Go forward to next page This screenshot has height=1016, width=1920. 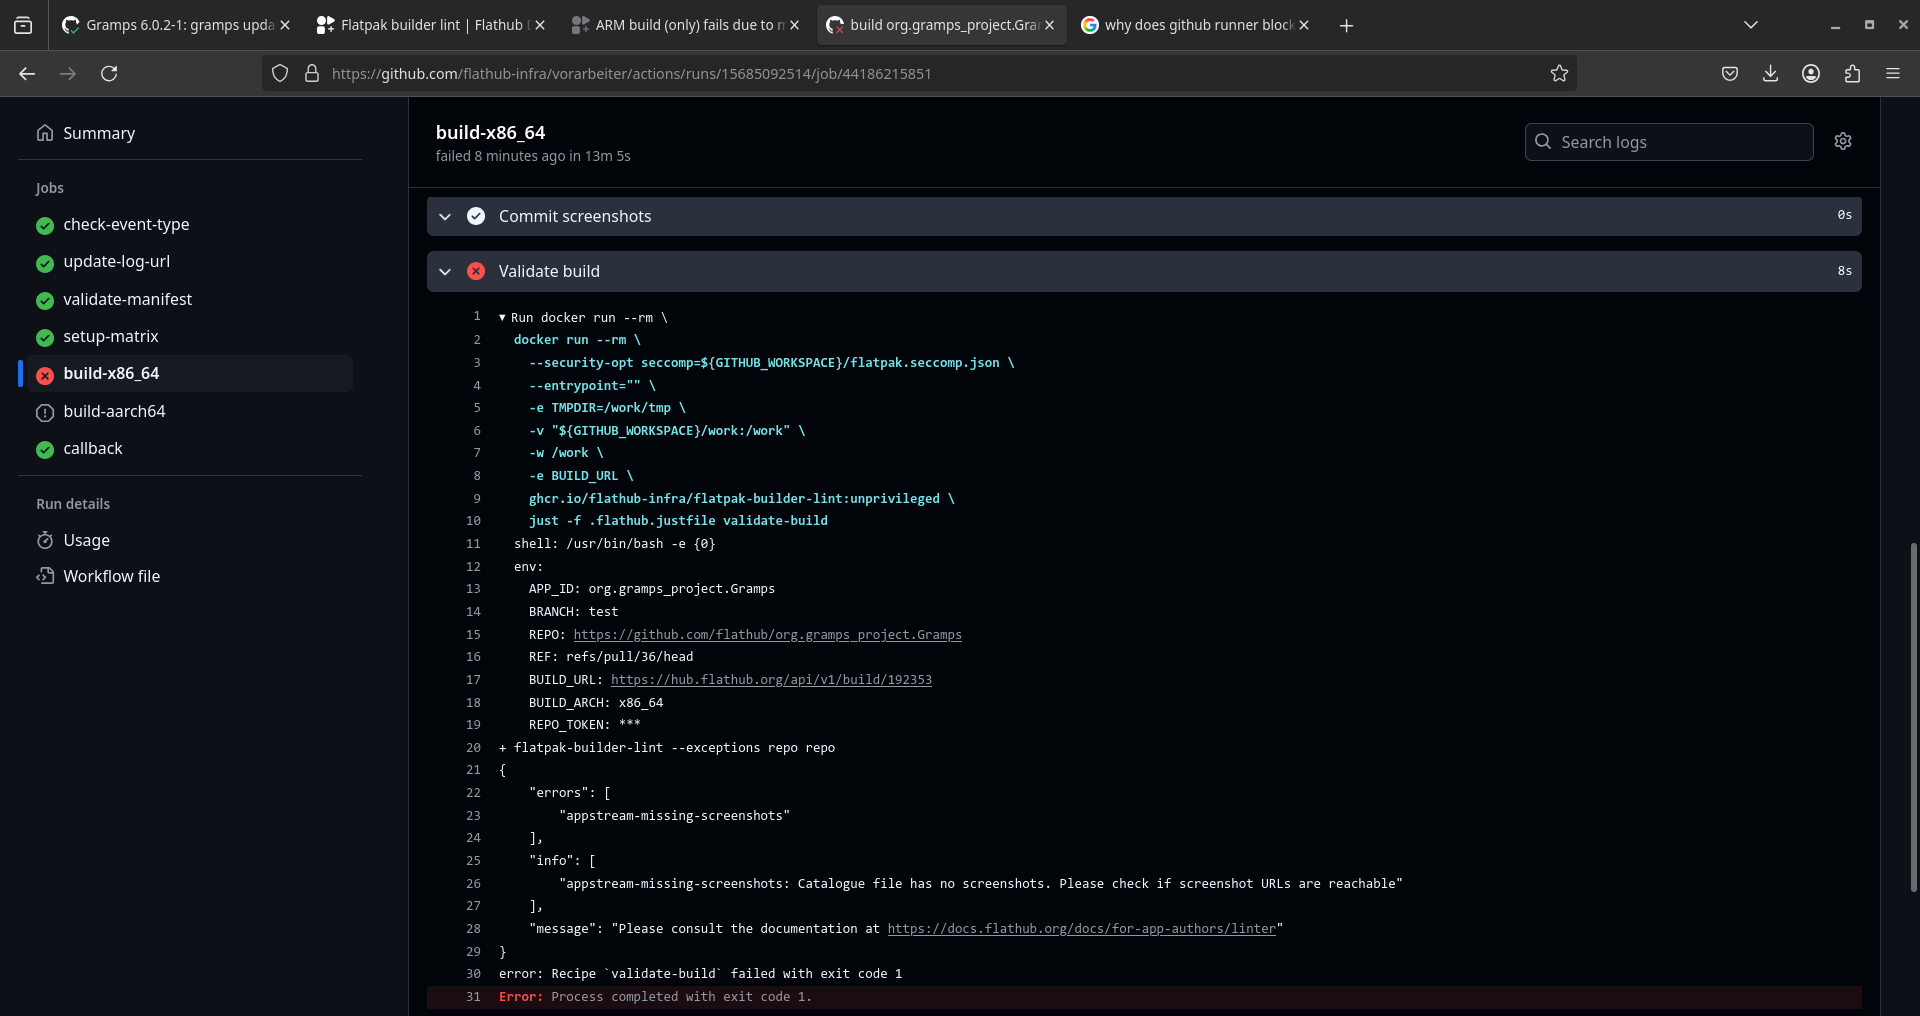coord(68,73)
